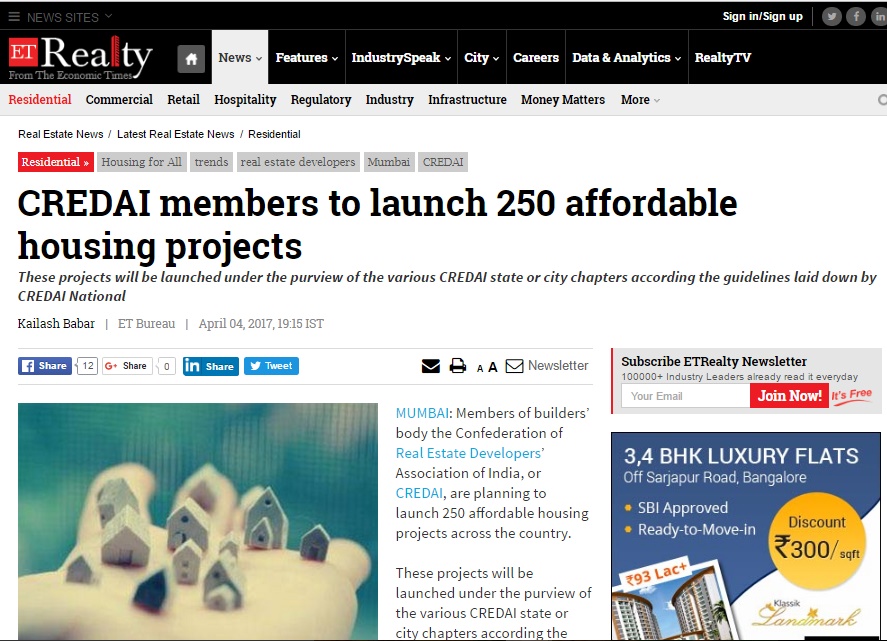Click the Your Email input field

tap(686, 395)
